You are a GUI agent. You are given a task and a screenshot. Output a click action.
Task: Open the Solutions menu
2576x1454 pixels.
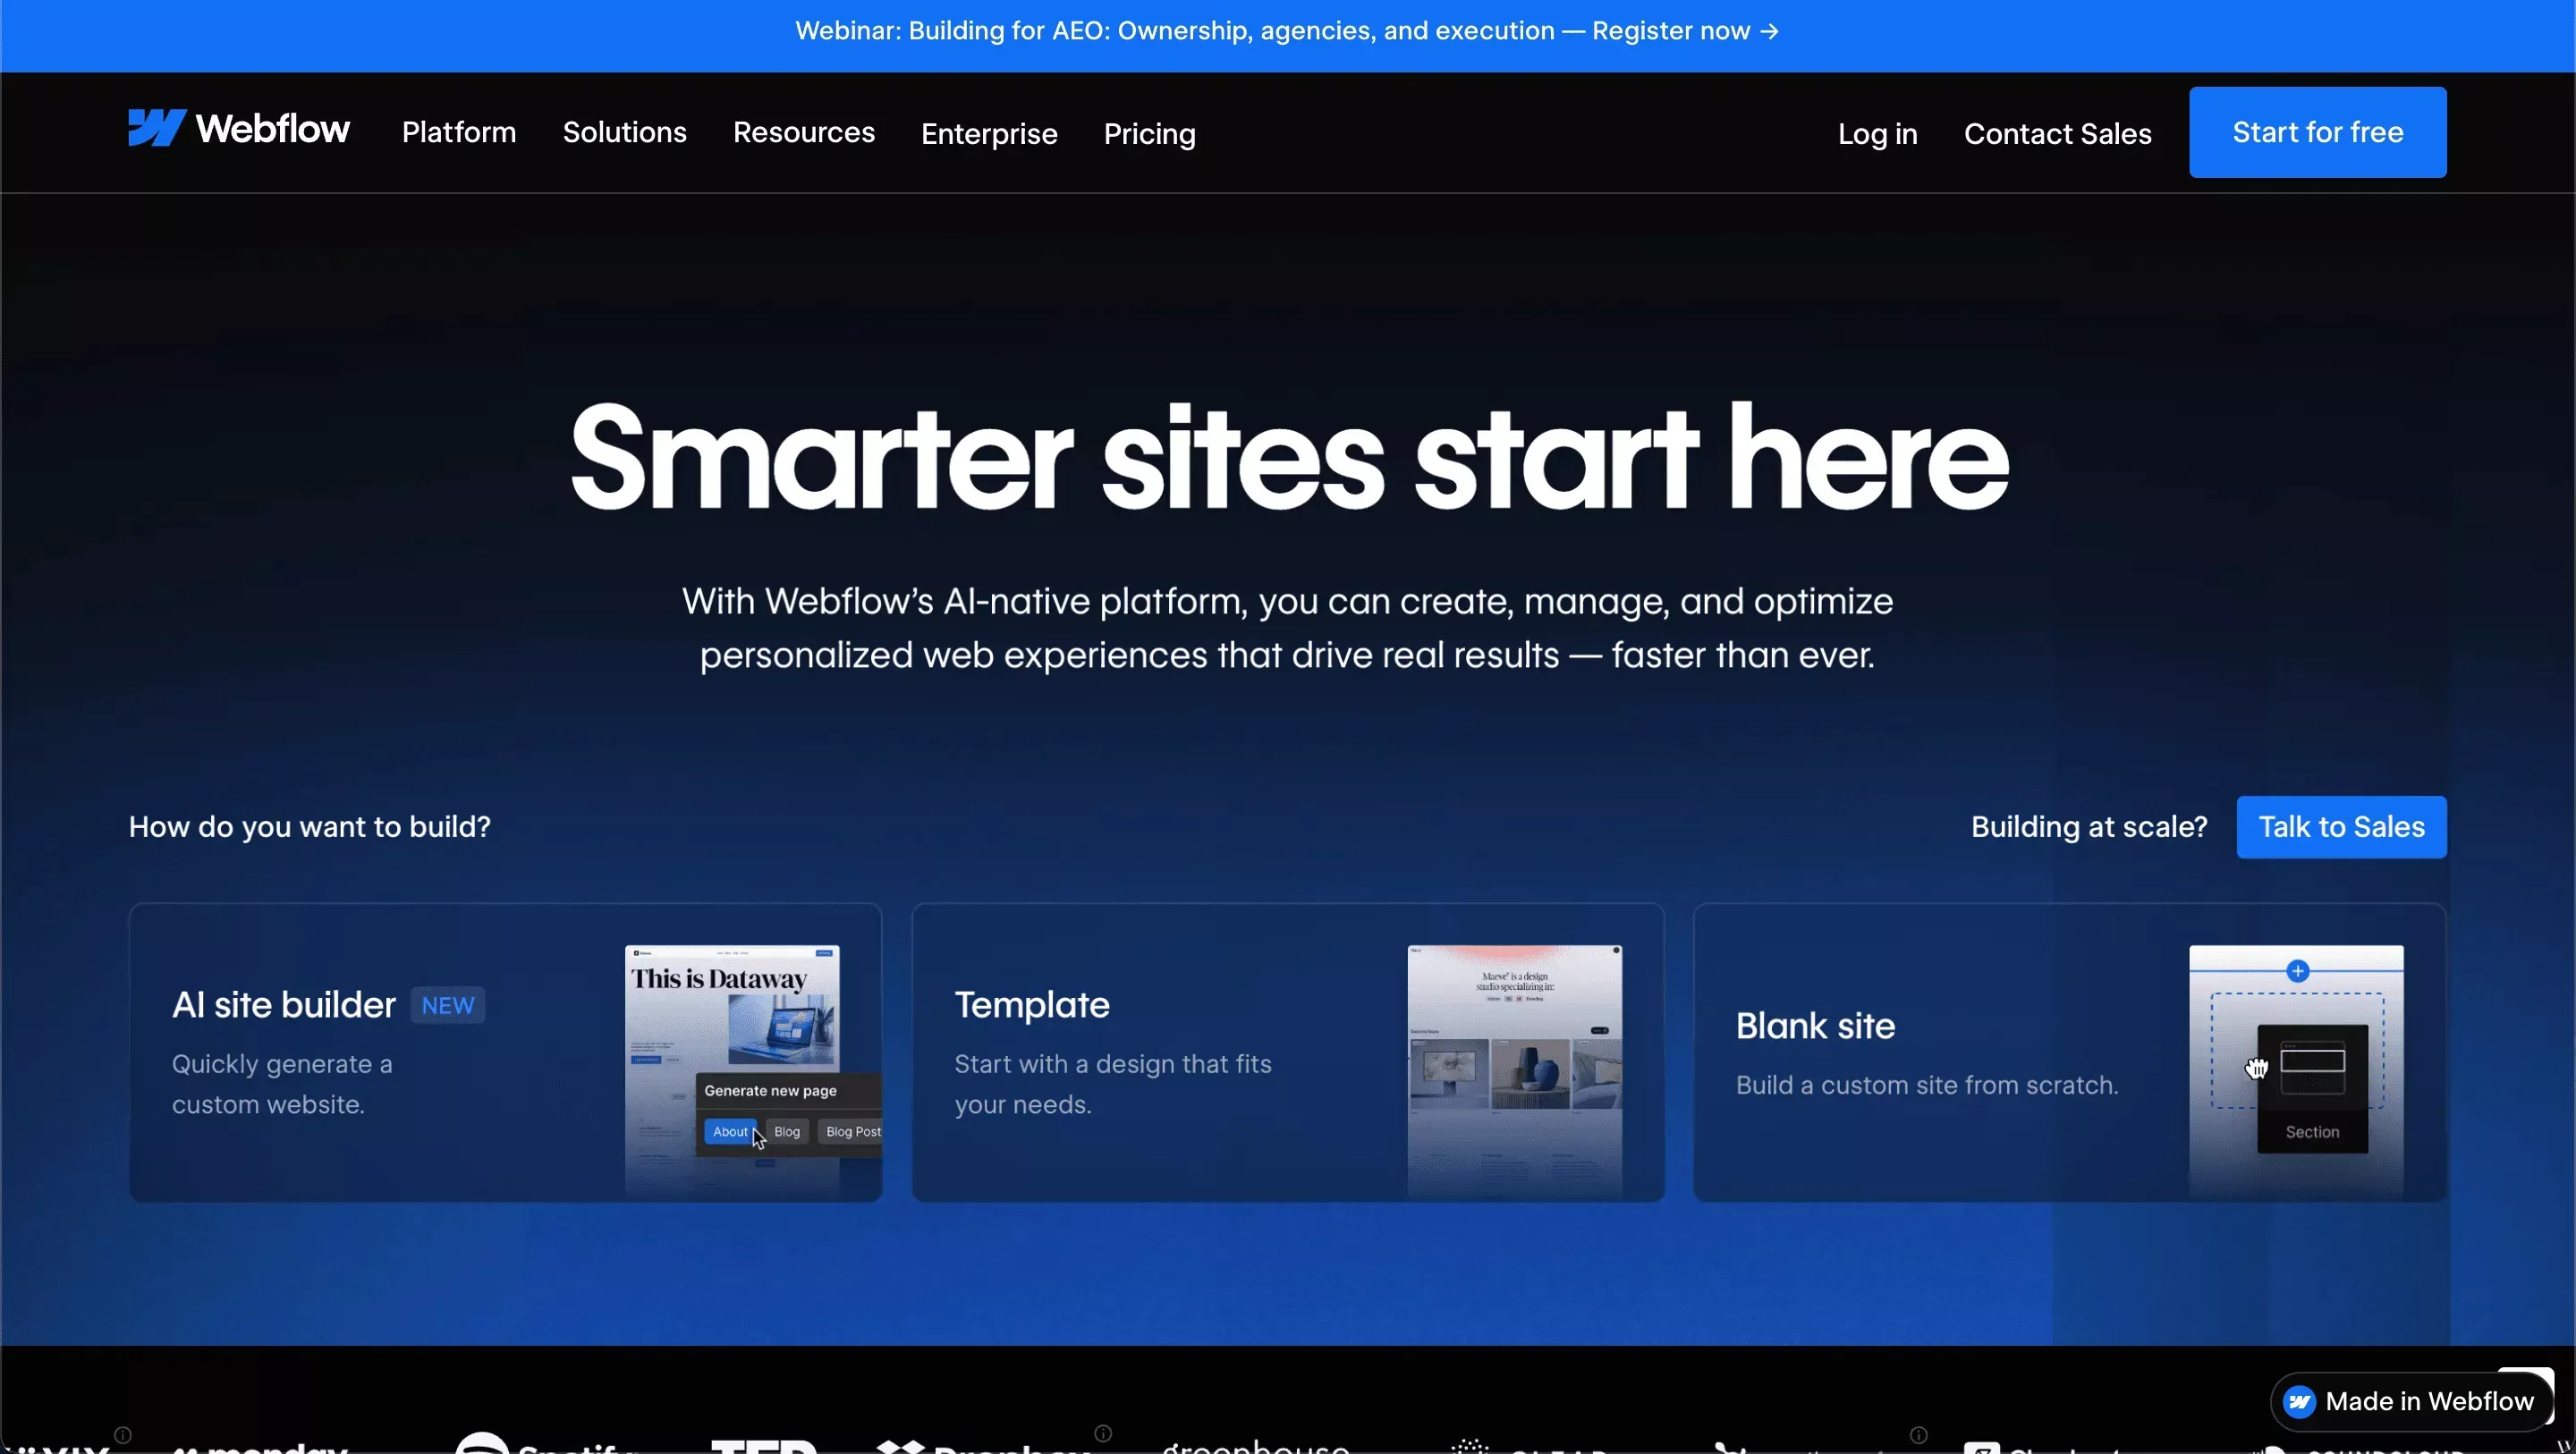pos(624,132)
